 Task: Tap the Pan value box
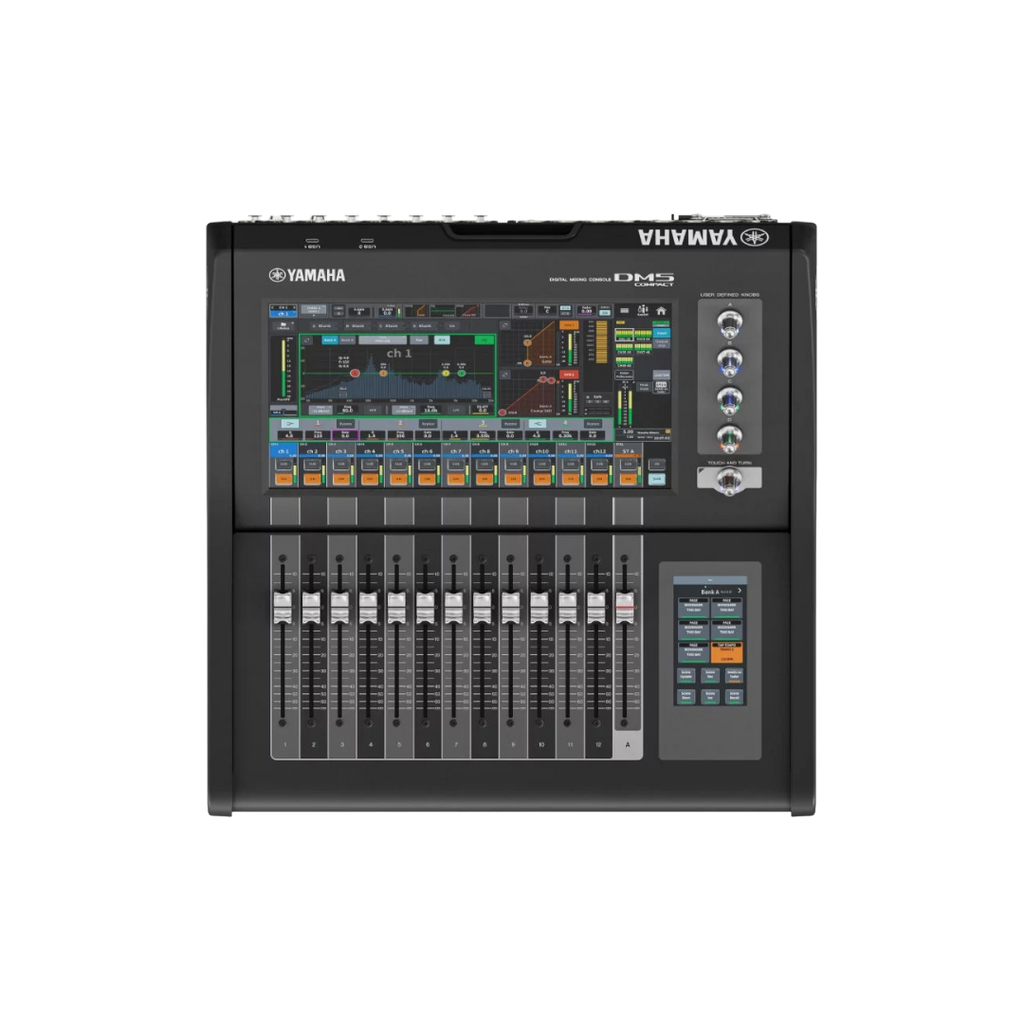pyautogui.click(x=547, y=311)
